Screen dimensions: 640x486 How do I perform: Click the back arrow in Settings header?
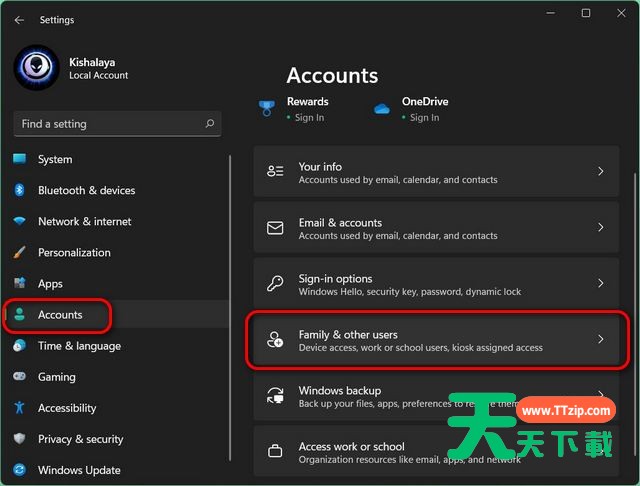pyautogui.click(x=20, y=19)
